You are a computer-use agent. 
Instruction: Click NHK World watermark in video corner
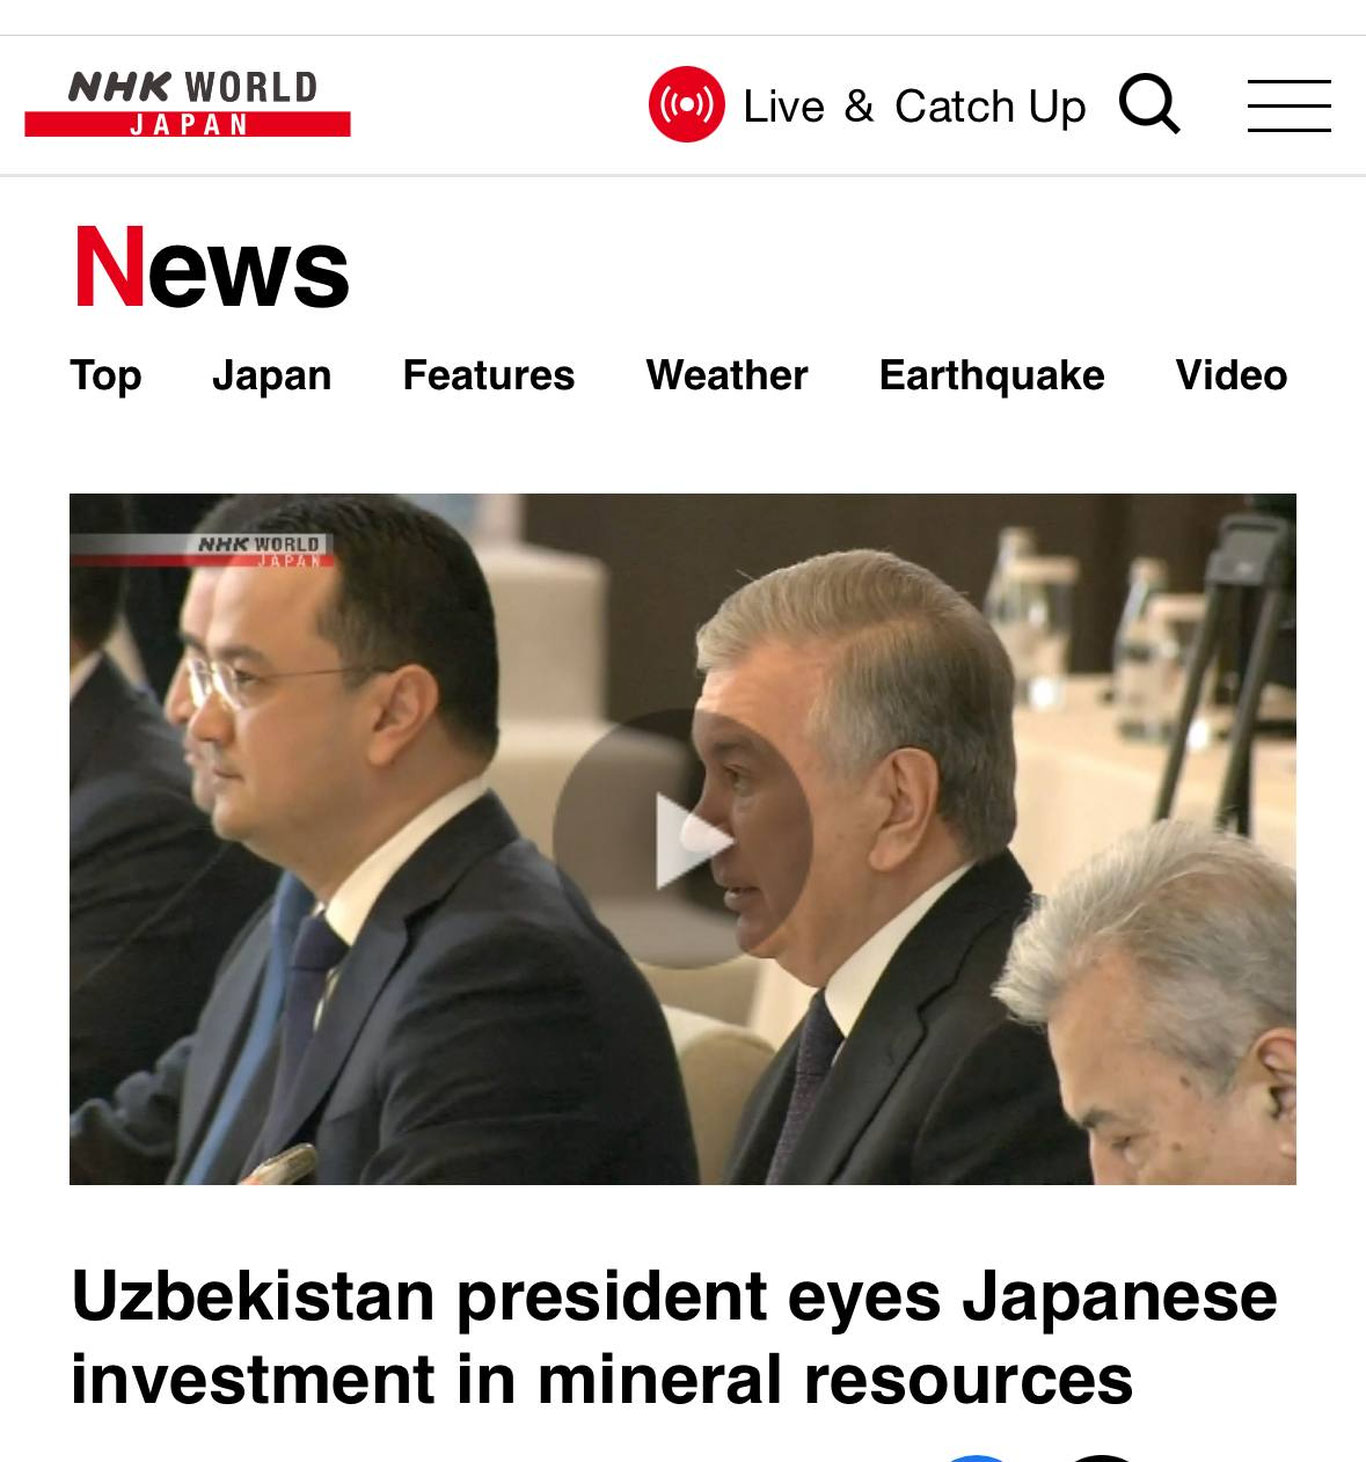258,551
